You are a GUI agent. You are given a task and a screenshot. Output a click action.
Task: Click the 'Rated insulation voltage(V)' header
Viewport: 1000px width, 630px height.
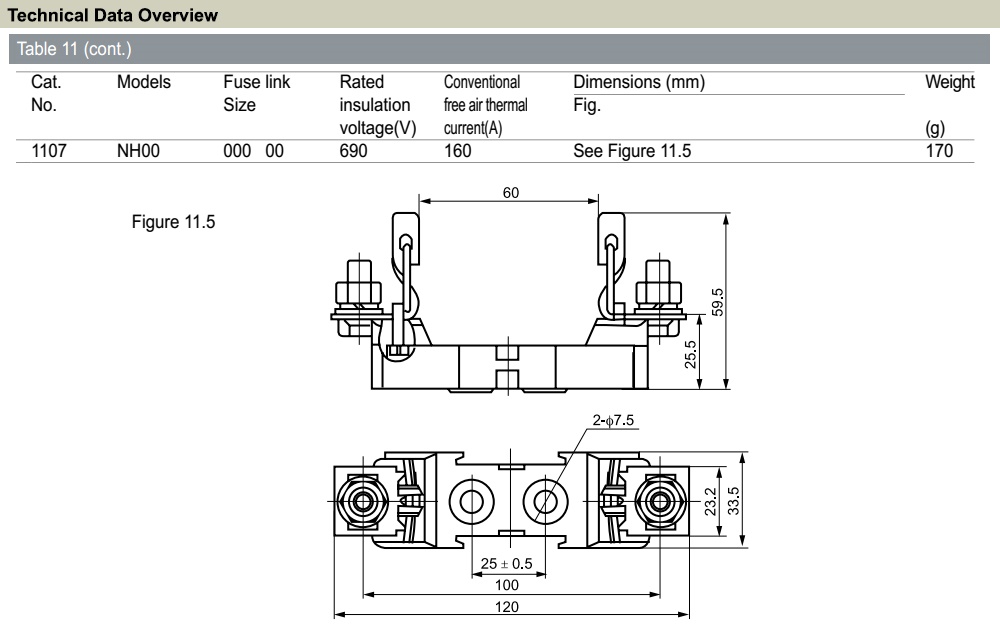378,105
